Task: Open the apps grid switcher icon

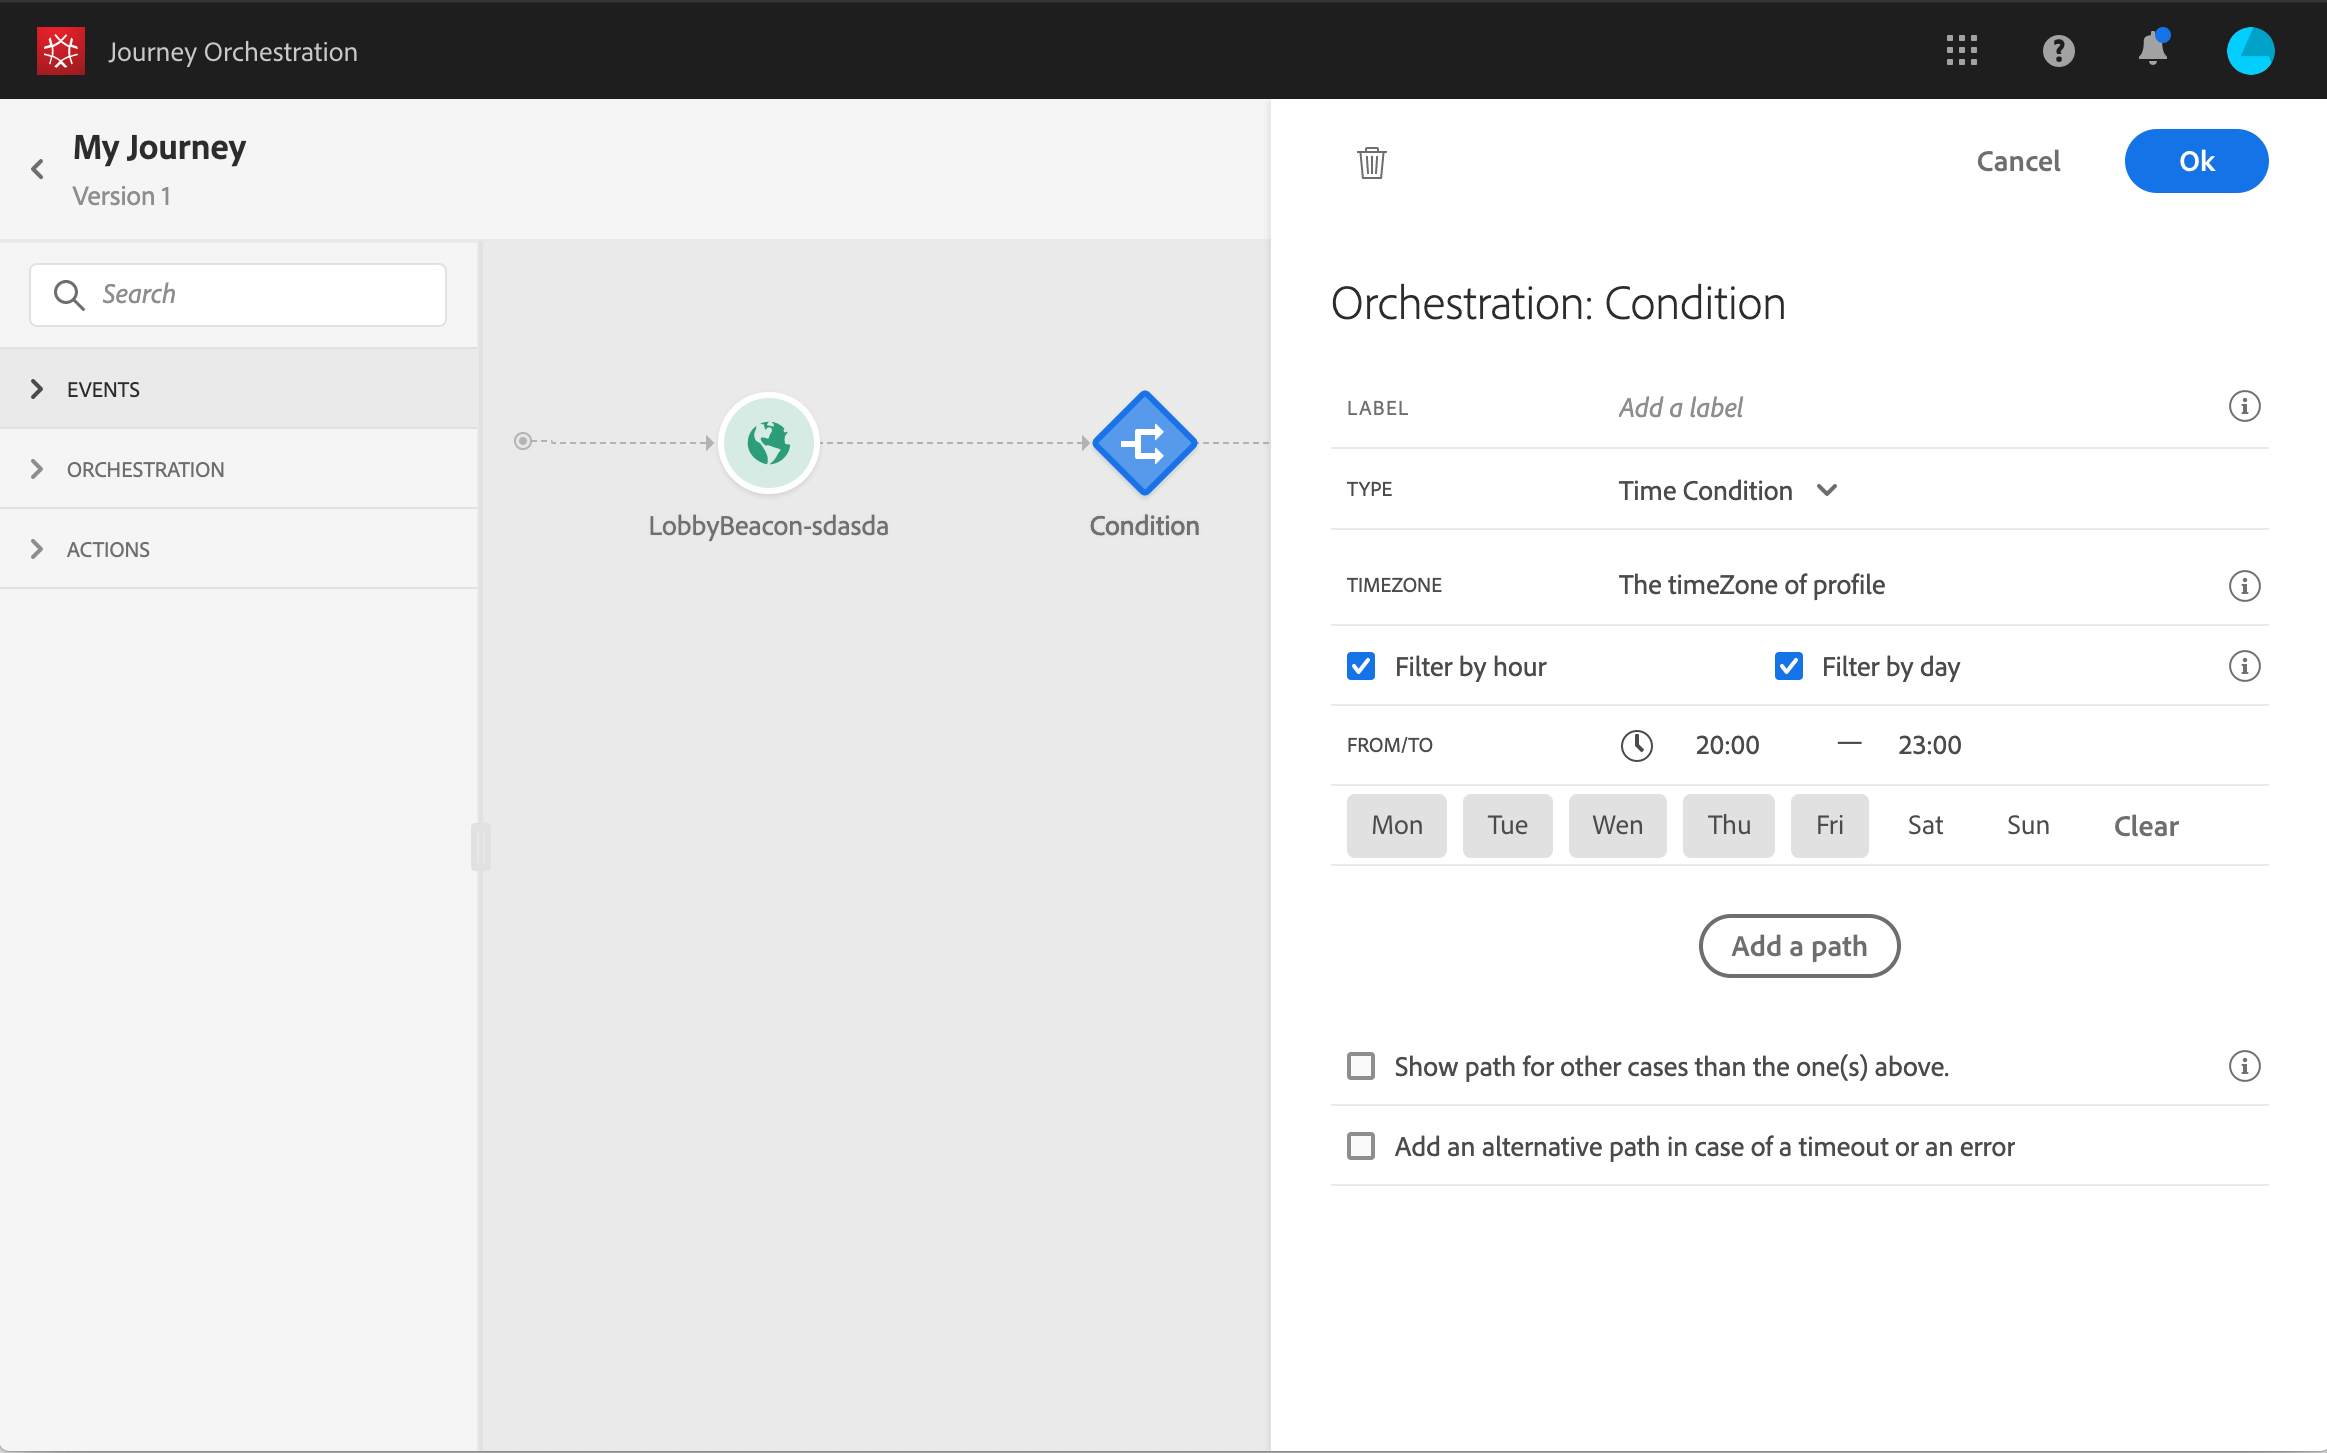Action: [1961, 51]
